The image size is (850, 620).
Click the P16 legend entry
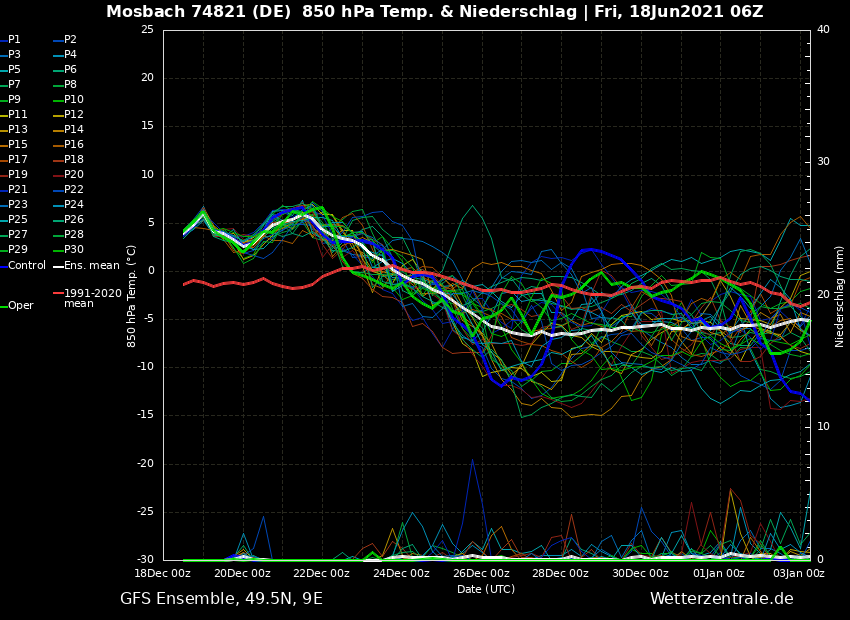pos(74,145)
